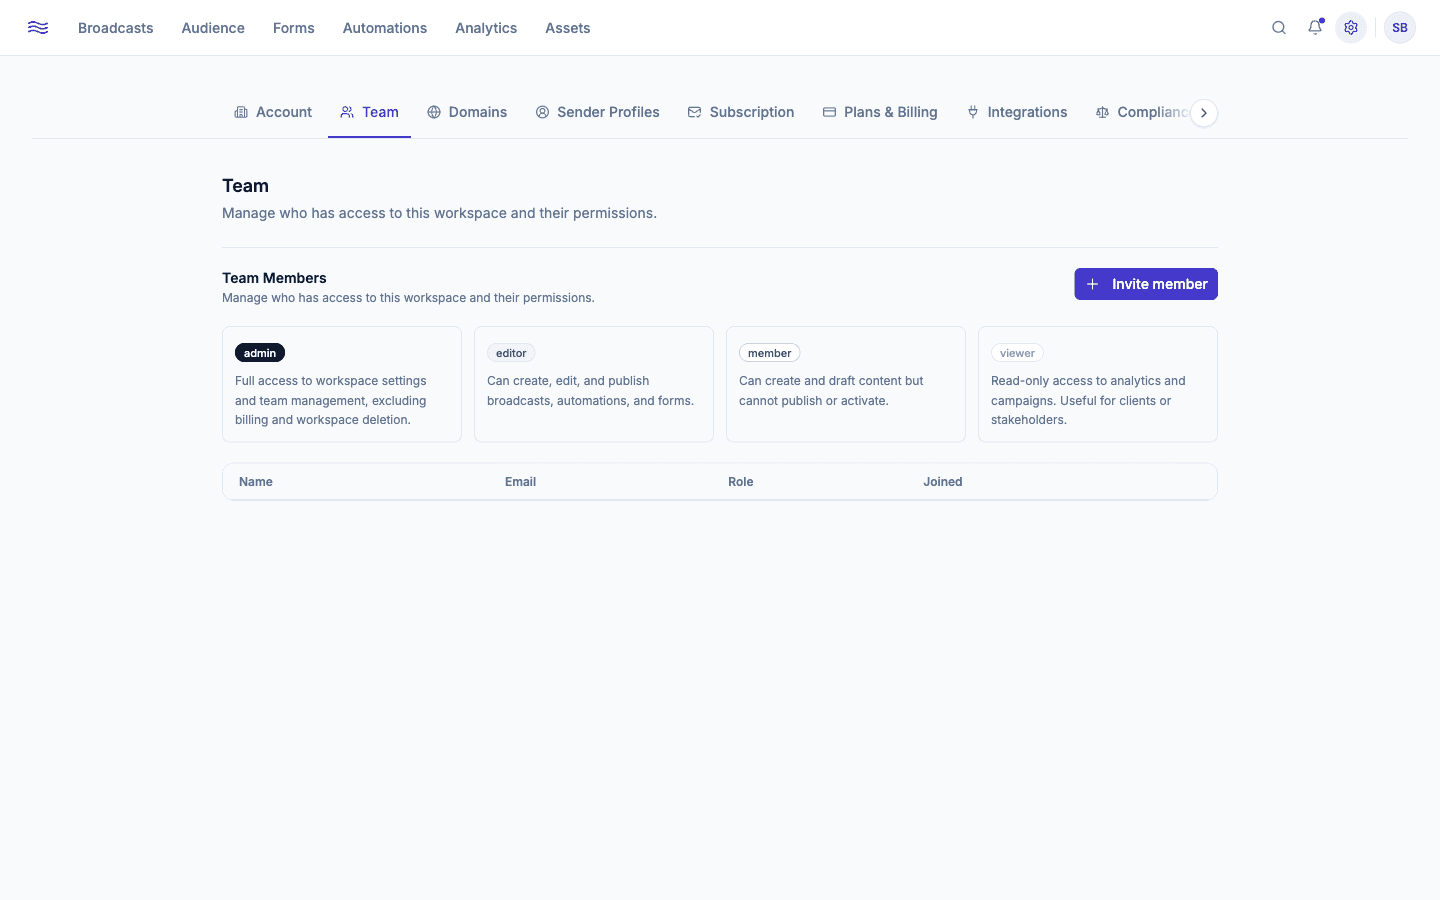Click the viewer role badge
Image resolution: width=1440 pixels, height=900 pixels.
tap(1017, 353)
